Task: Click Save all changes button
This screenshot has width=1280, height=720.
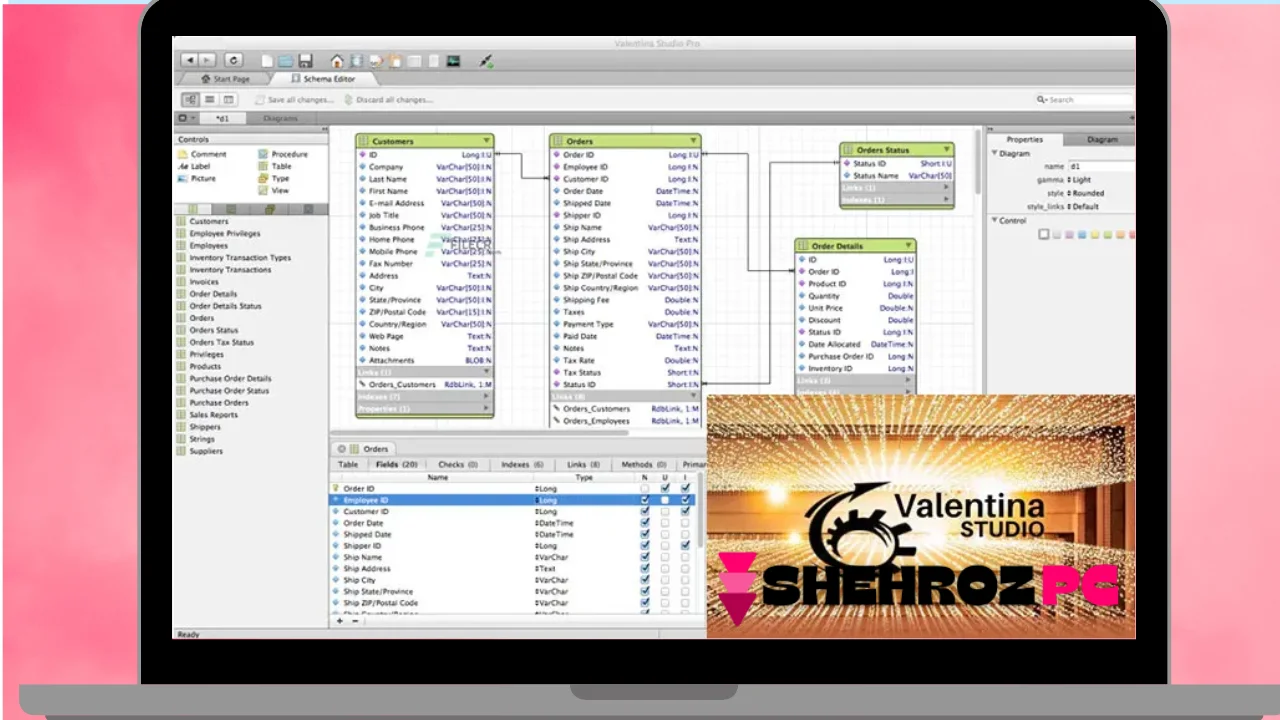Action: point(294,100)
